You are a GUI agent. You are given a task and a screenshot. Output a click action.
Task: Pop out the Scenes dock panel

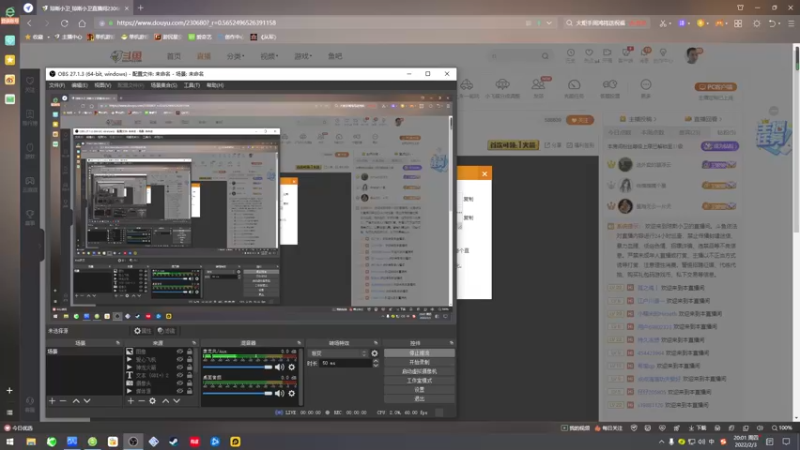(x=118, y=343)
